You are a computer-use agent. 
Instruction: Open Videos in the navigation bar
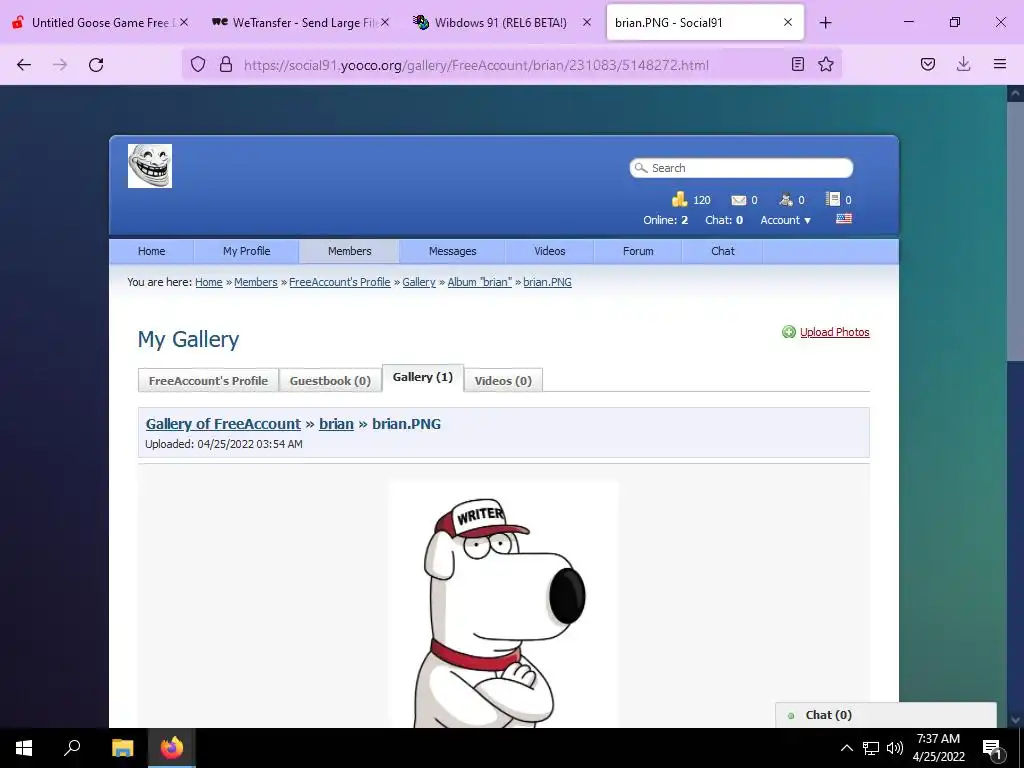[550, 251]
